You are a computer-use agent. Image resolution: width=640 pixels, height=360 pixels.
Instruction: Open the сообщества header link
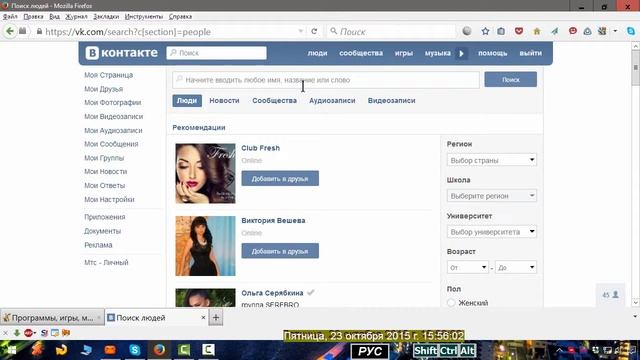[x=361, y=53]
